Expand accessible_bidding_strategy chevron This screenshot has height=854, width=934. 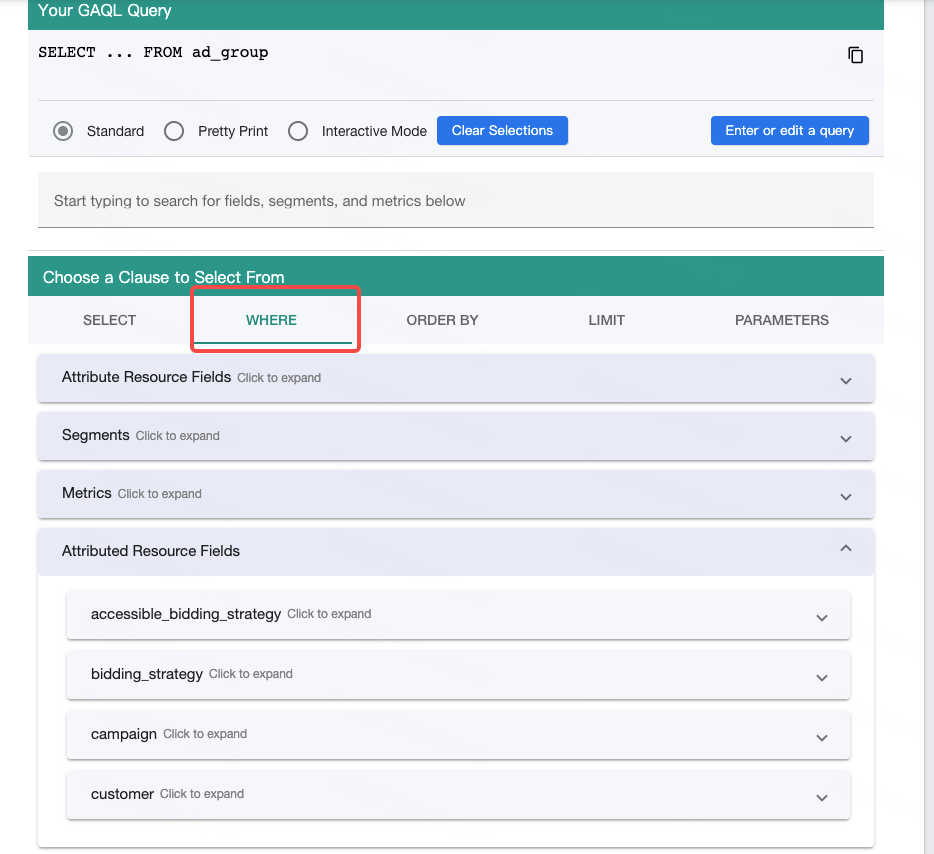[x=822, y=618]
